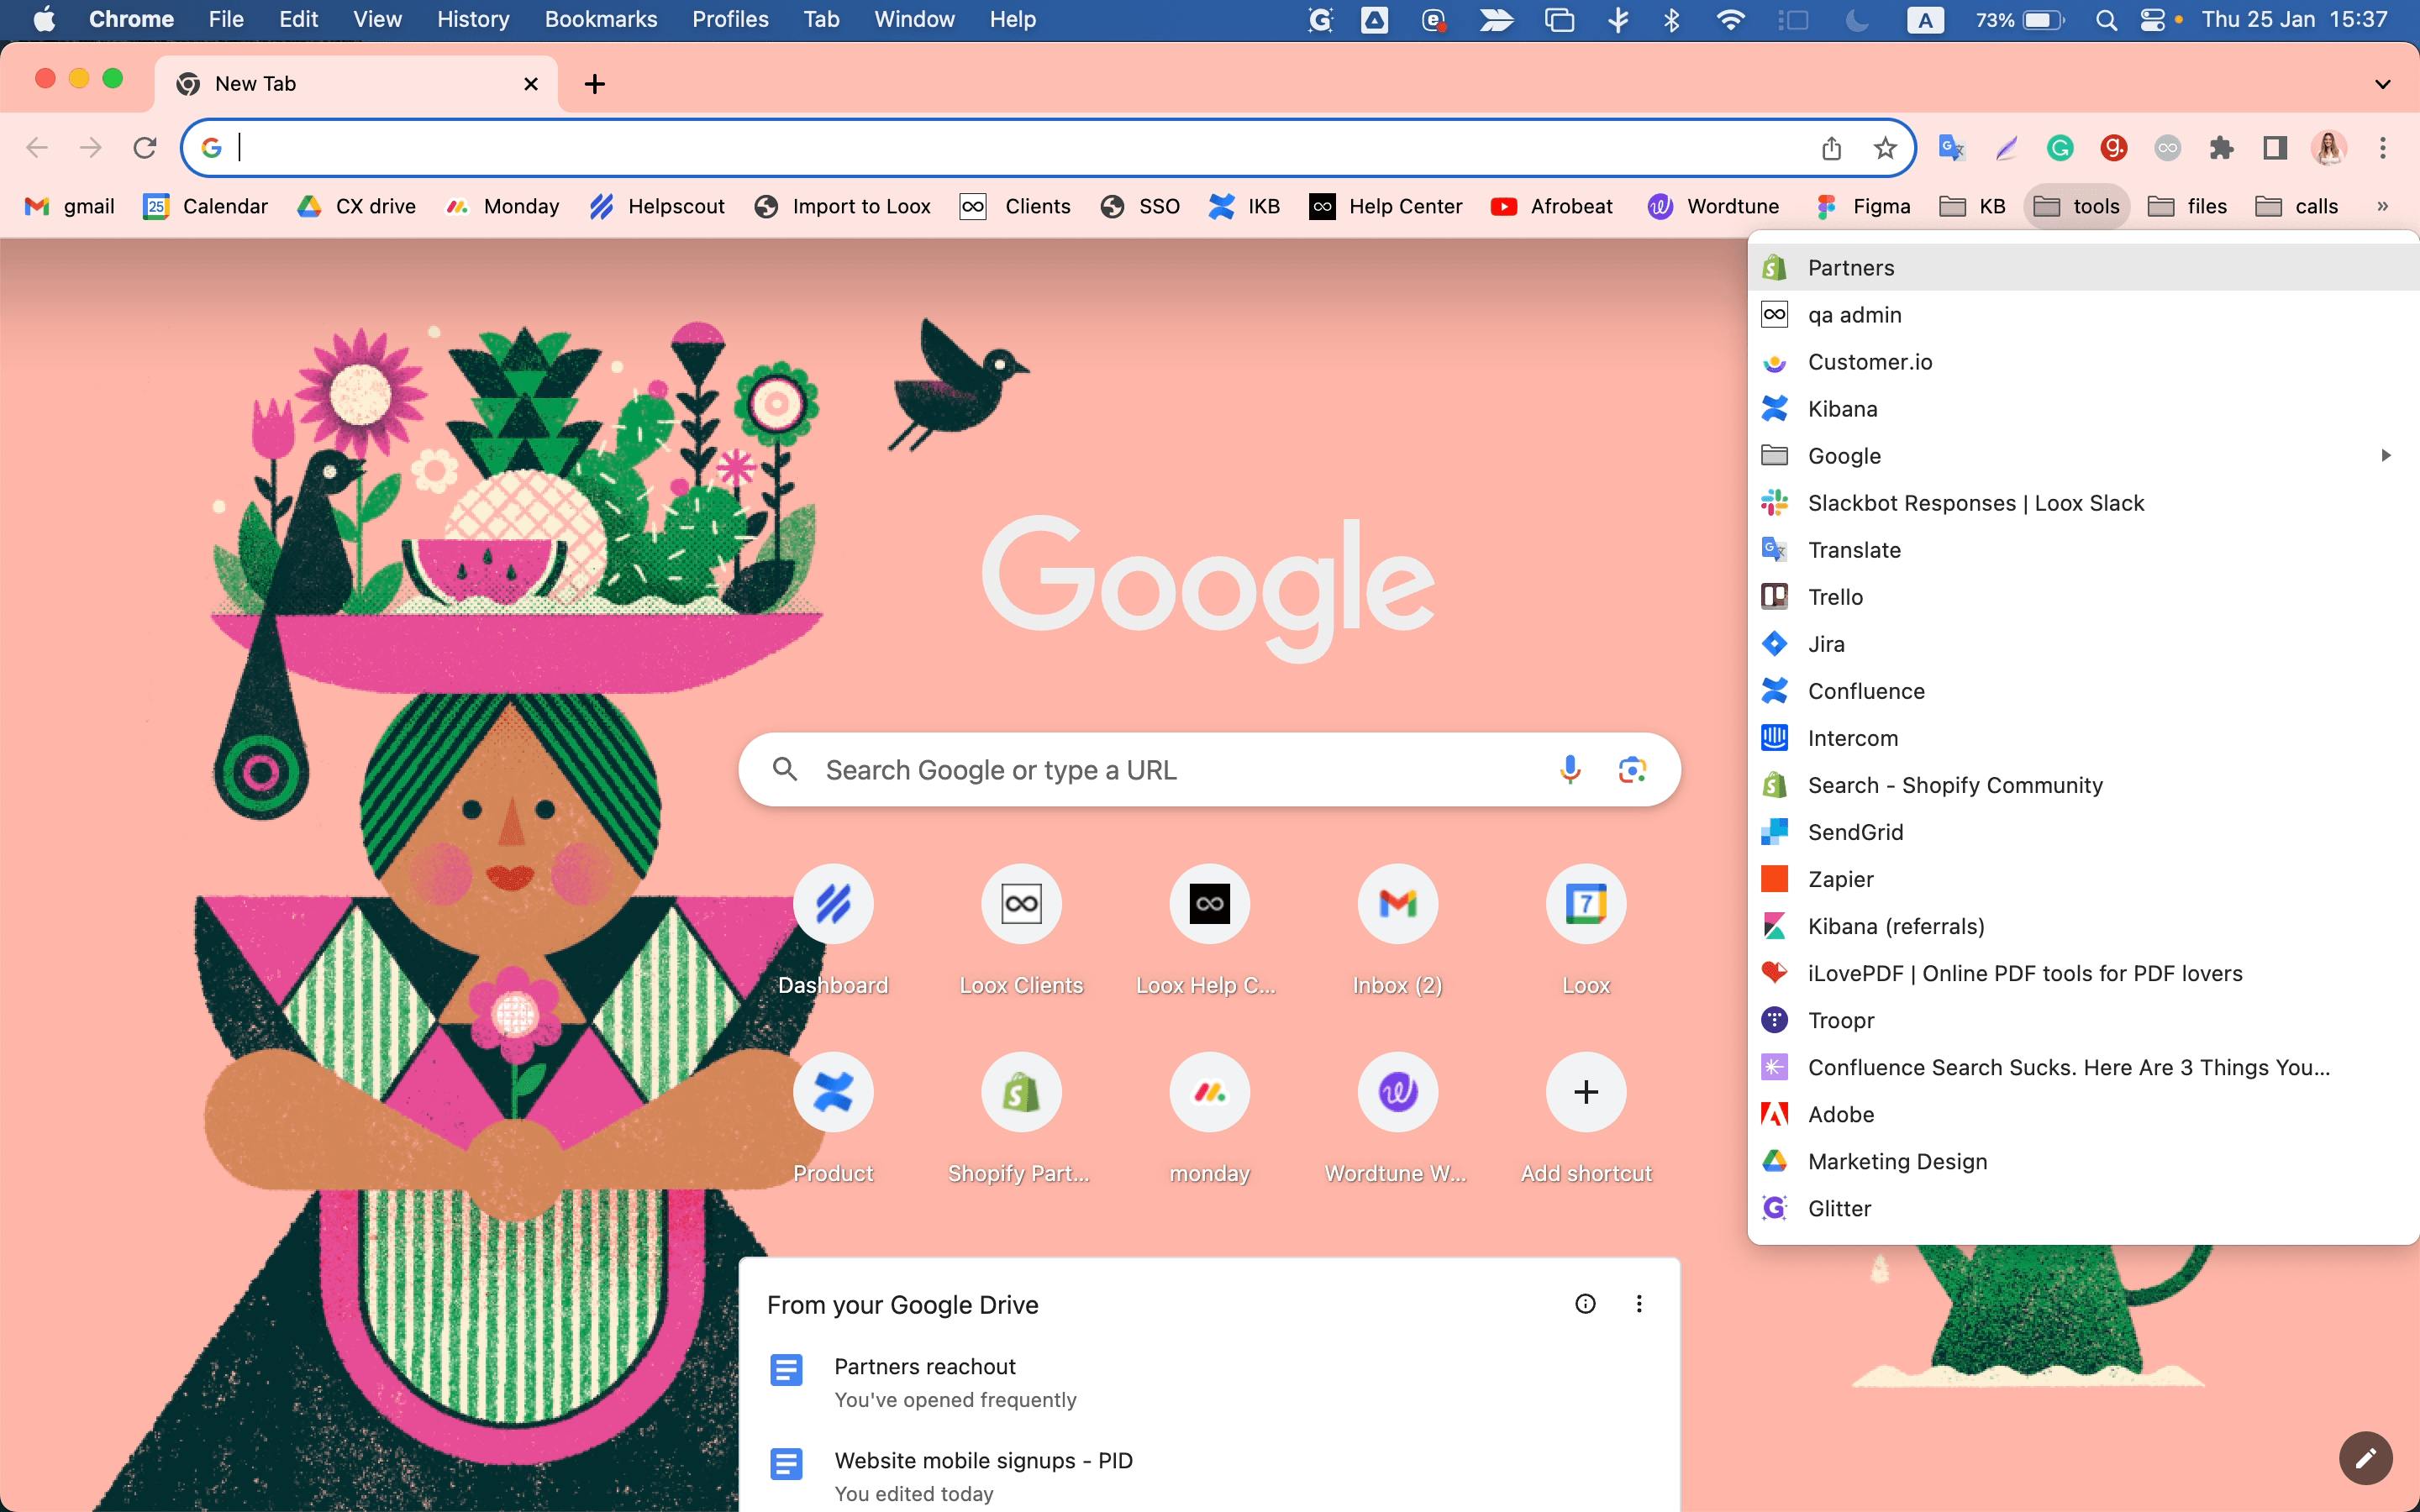Open macOS Control Center
2420x1512 pixels.
(x=2152, y=20)
